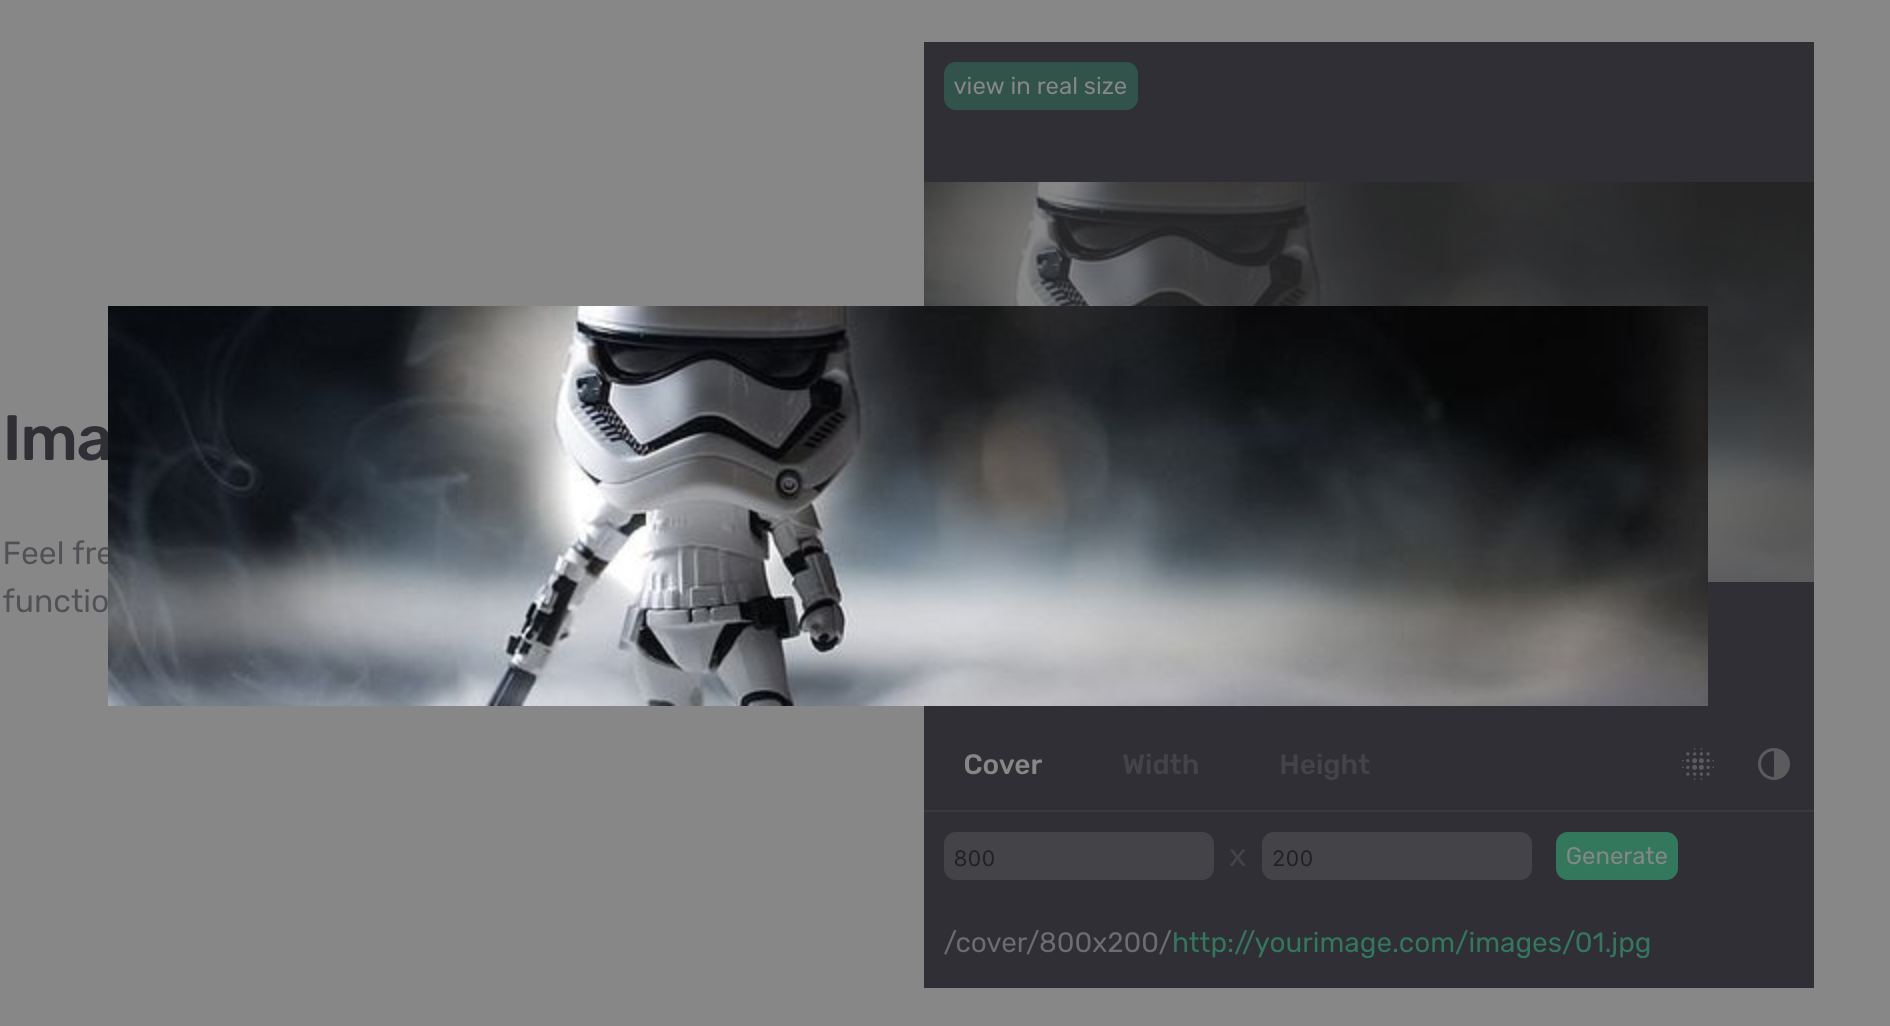Open the yourimage.com/images/01.jpg link
Viewport: 1890px width, 1026px height.
click(1411, 943)
